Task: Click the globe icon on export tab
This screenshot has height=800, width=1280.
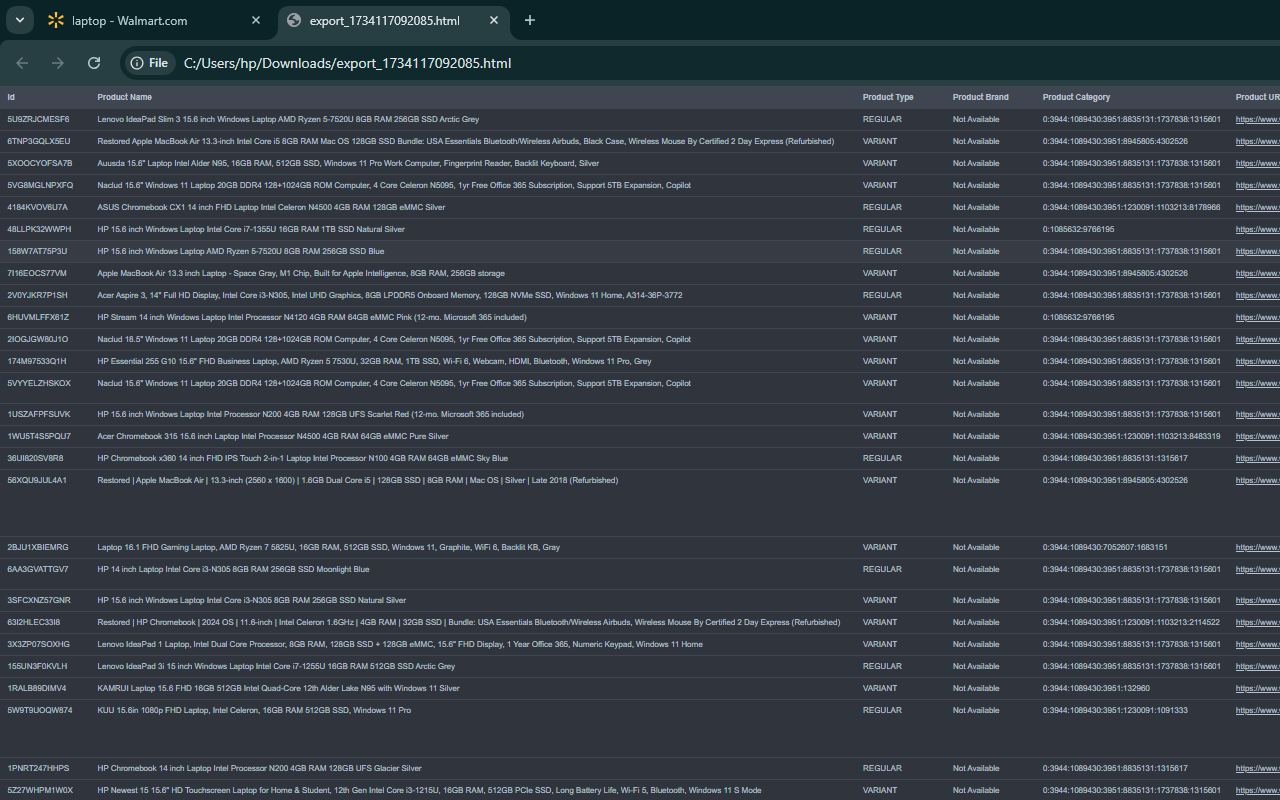Action: click(x=294, y=20)
